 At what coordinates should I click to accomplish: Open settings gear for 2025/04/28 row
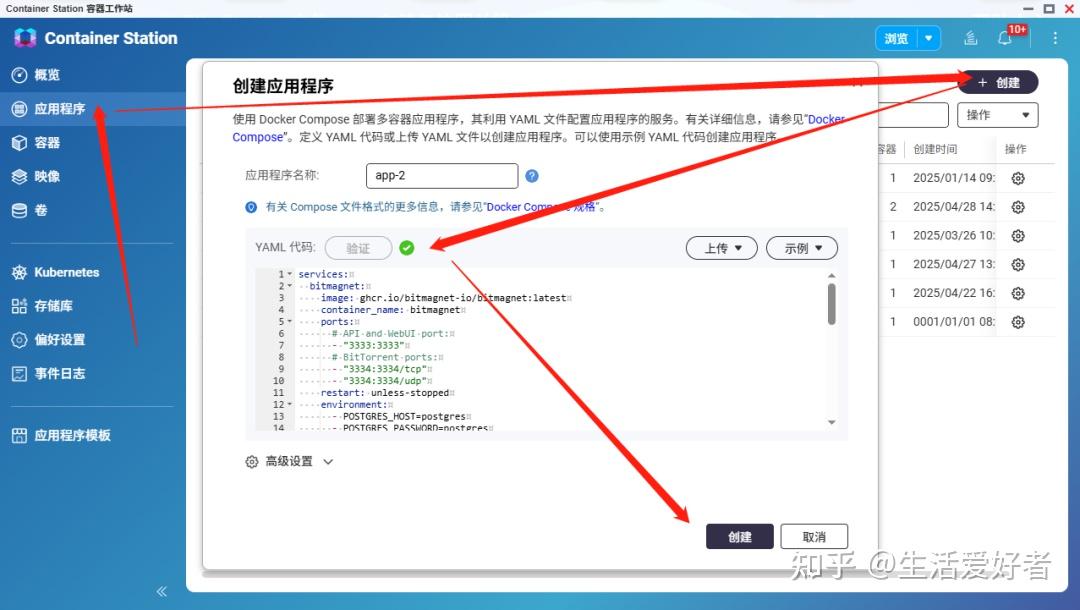pos(1018,207)
